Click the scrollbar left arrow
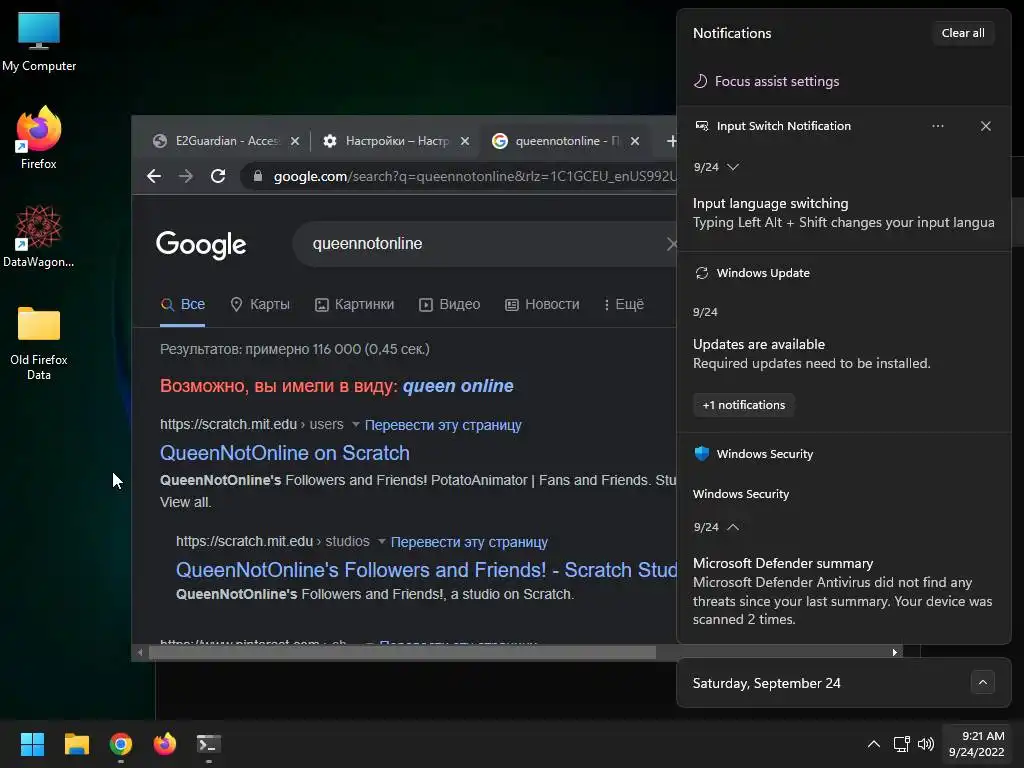The image size is (1024, 768). click(140, 652)
